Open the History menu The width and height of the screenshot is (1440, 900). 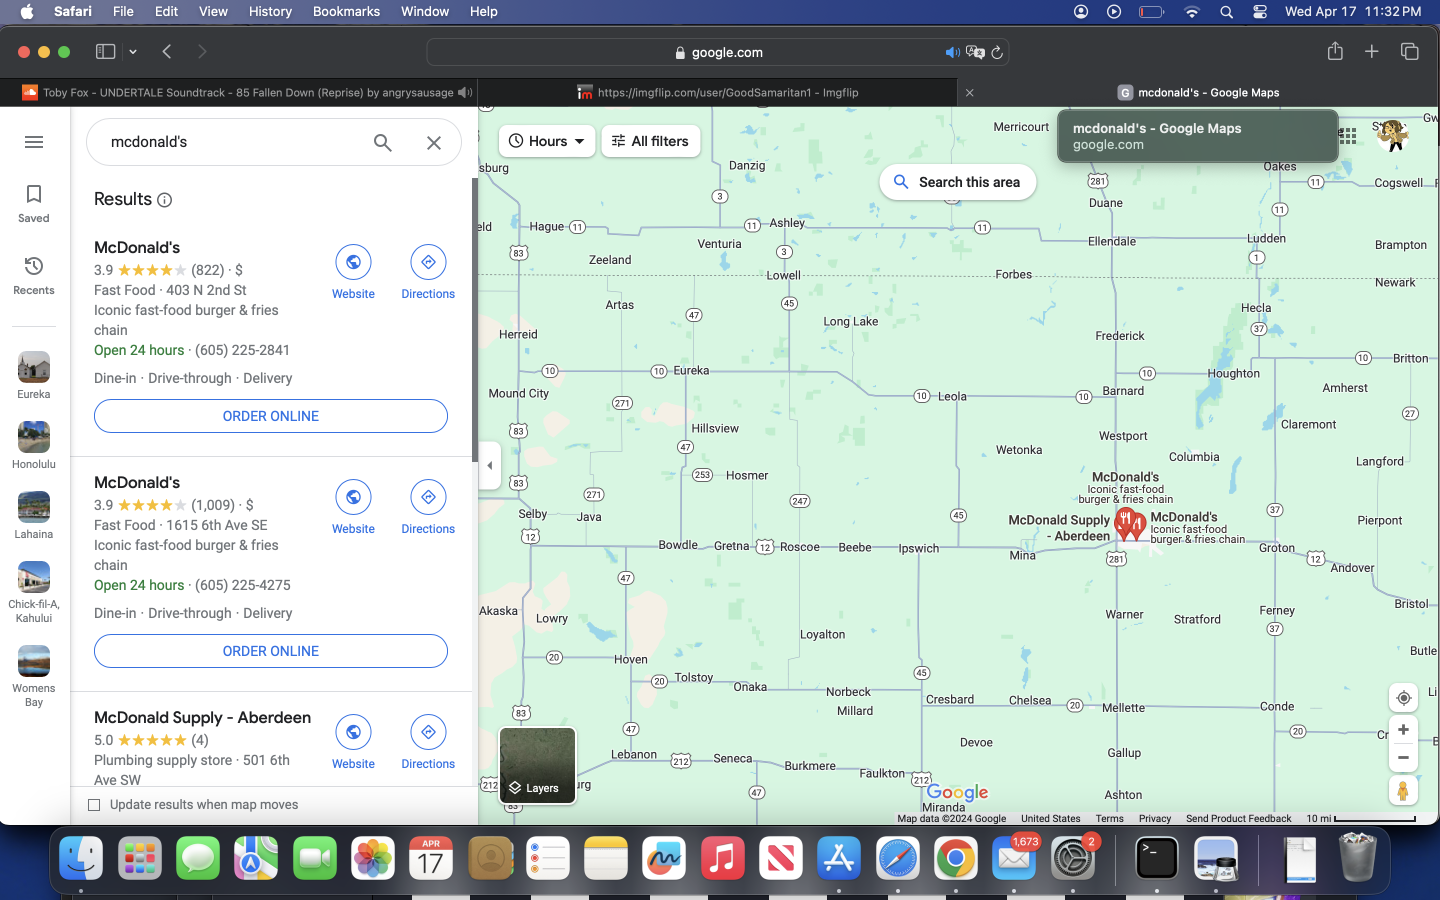tap(270, 11)
